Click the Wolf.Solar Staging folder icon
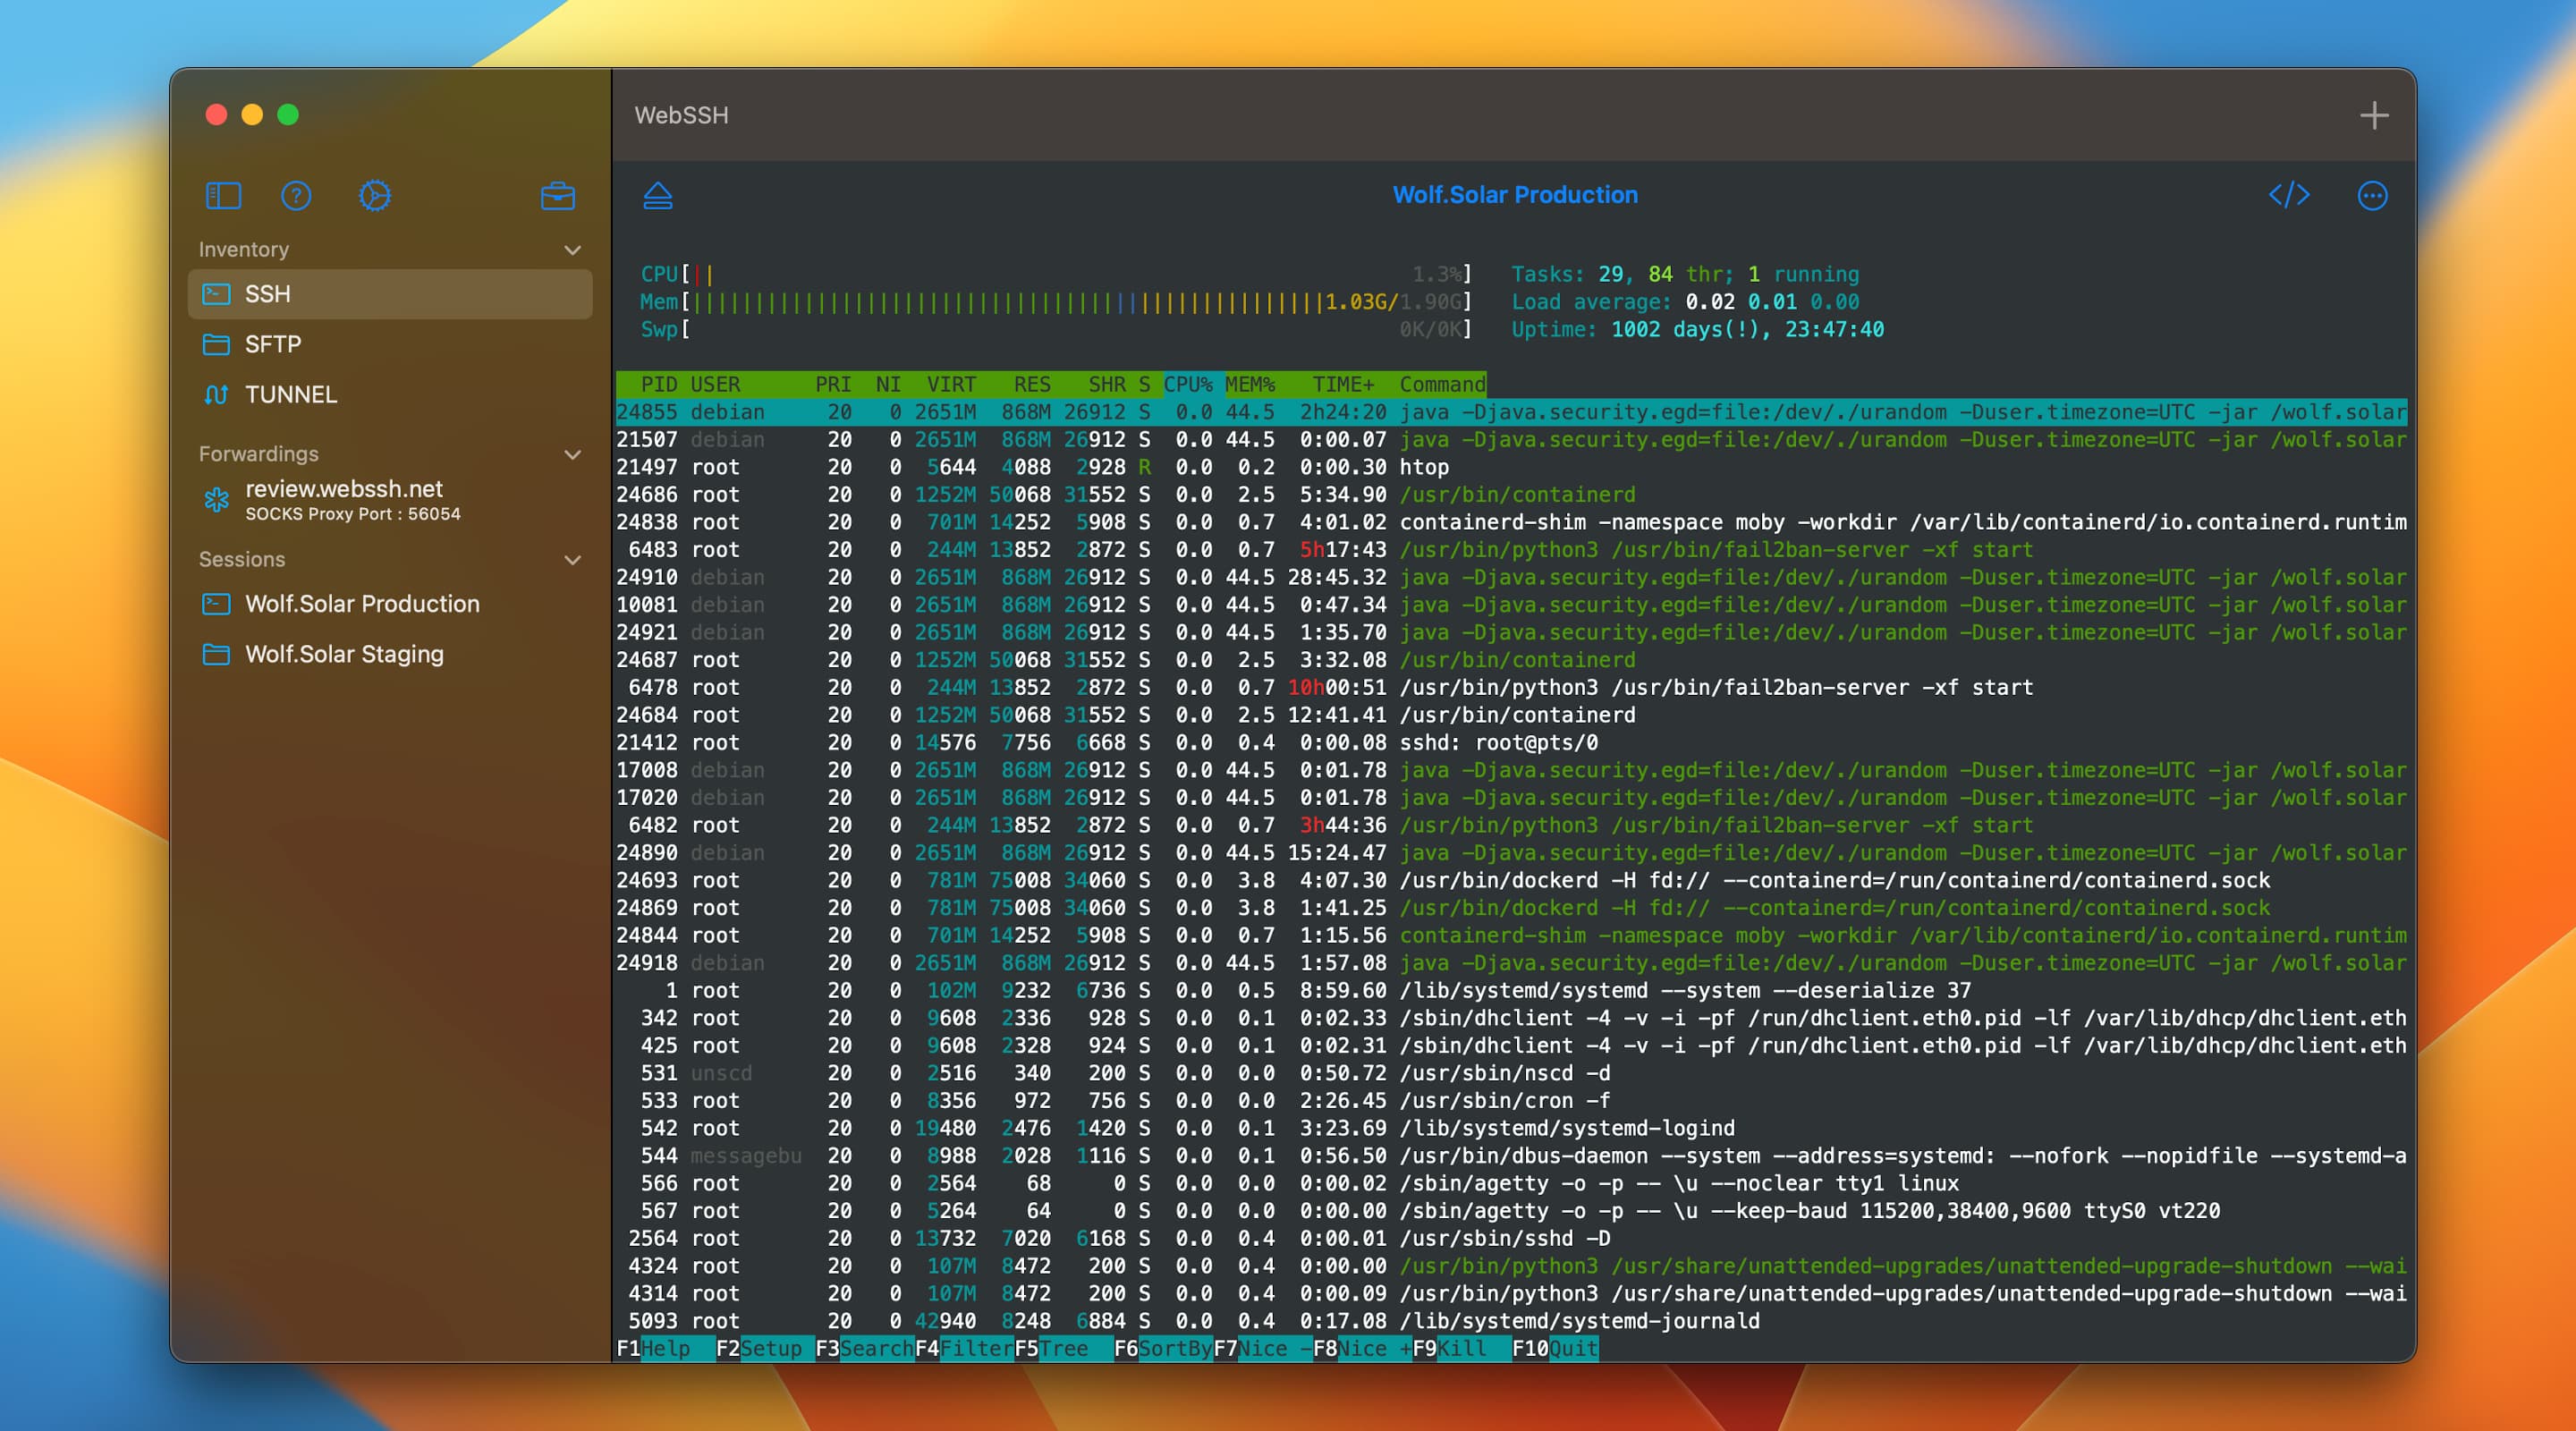This screenshot has width=2576, height=1431. (x=216, y=654)
